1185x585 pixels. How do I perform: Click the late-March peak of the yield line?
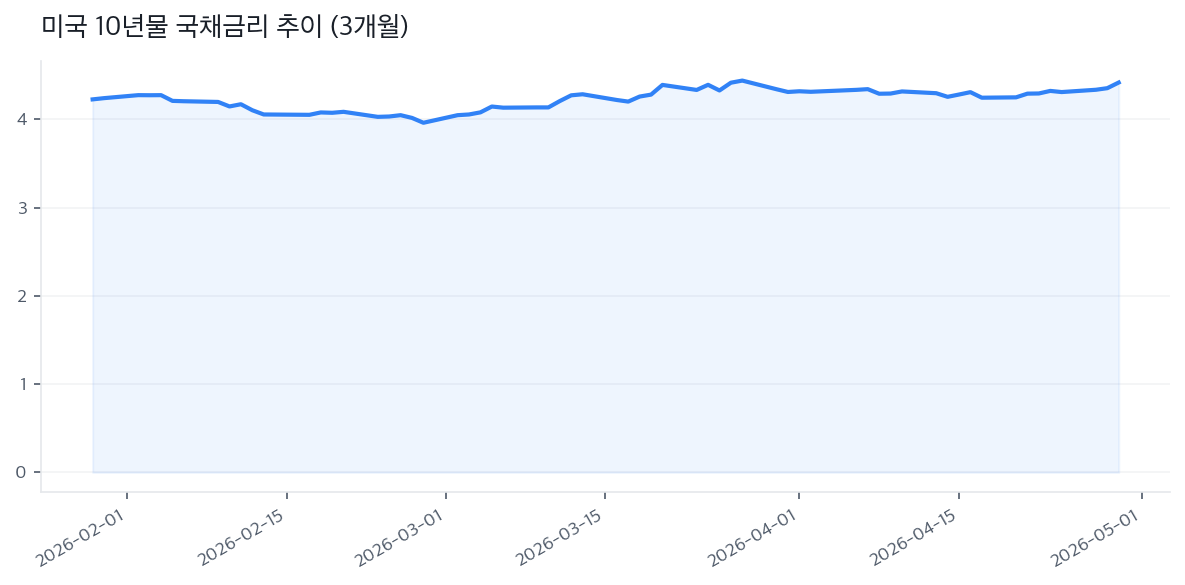click(x=742, y=80)
